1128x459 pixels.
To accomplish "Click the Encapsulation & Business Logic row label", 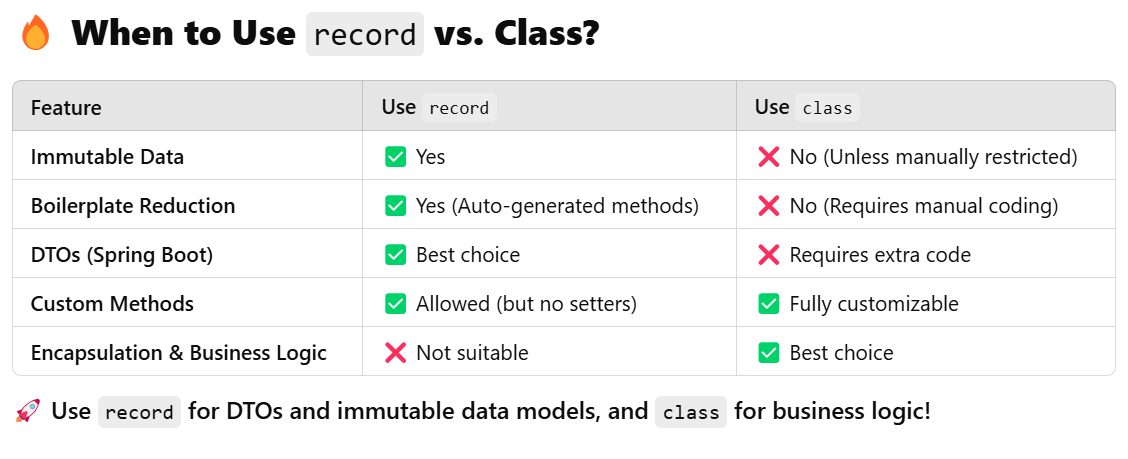I will click(x=178, y=353).
